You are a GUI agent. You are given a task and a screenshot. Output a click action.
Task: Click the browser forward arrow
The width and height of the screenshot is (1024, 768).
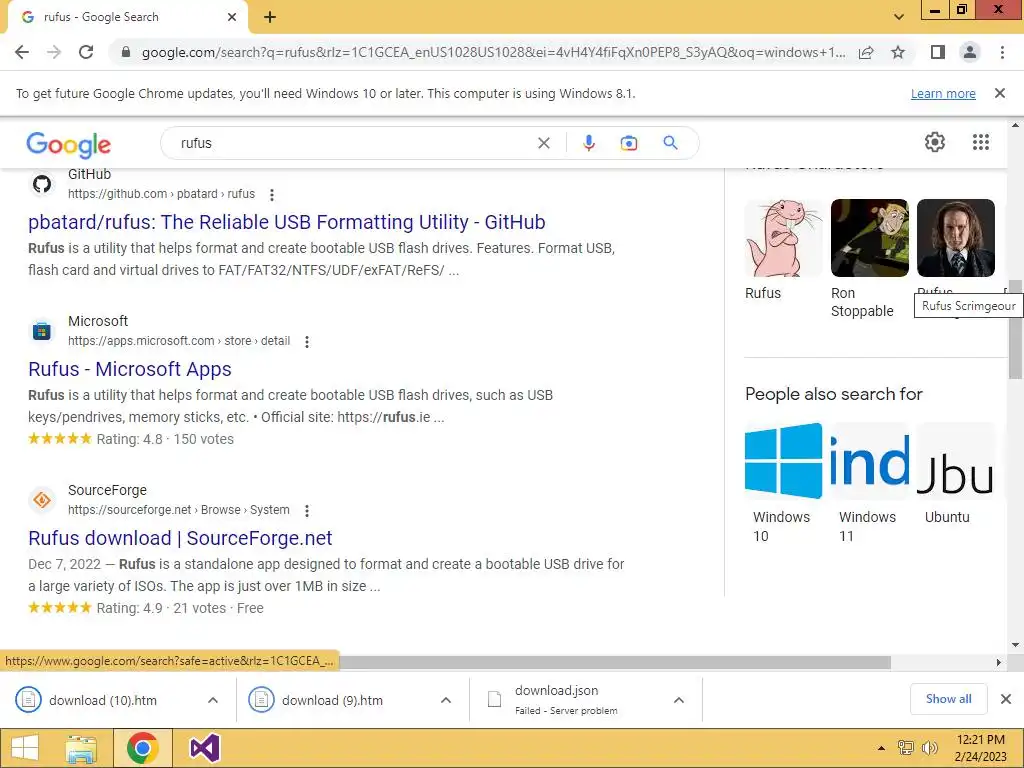(54, 52)
